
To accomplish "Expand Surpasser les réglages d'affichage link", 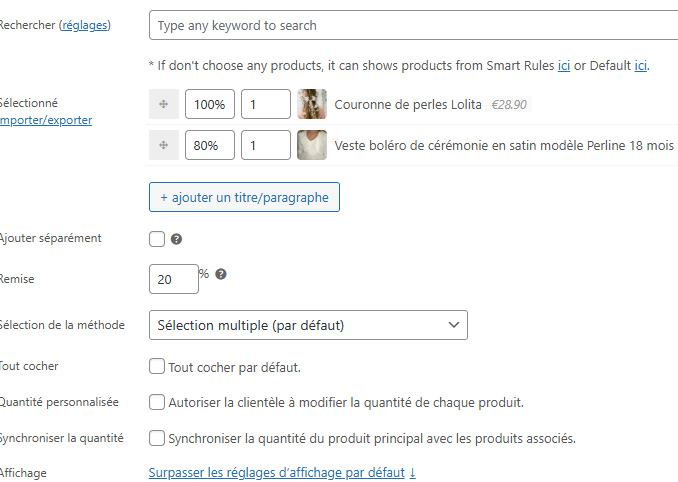I will (x=282, y=472).
